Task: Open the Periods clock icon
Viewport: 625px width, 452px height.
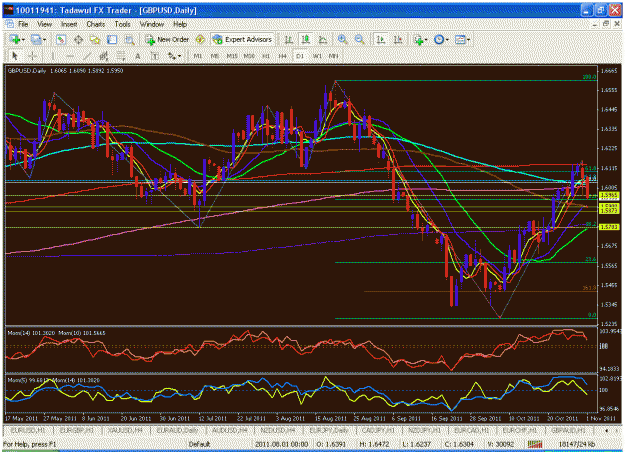Action: [439, 39]
